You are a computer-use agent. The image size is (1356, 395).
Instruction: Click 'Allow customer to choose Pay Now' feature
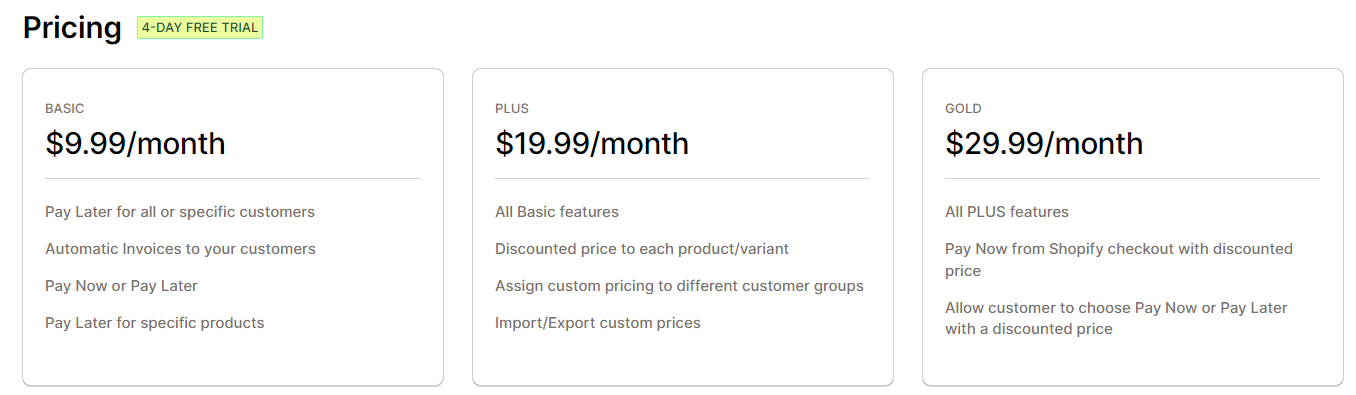1116,318
